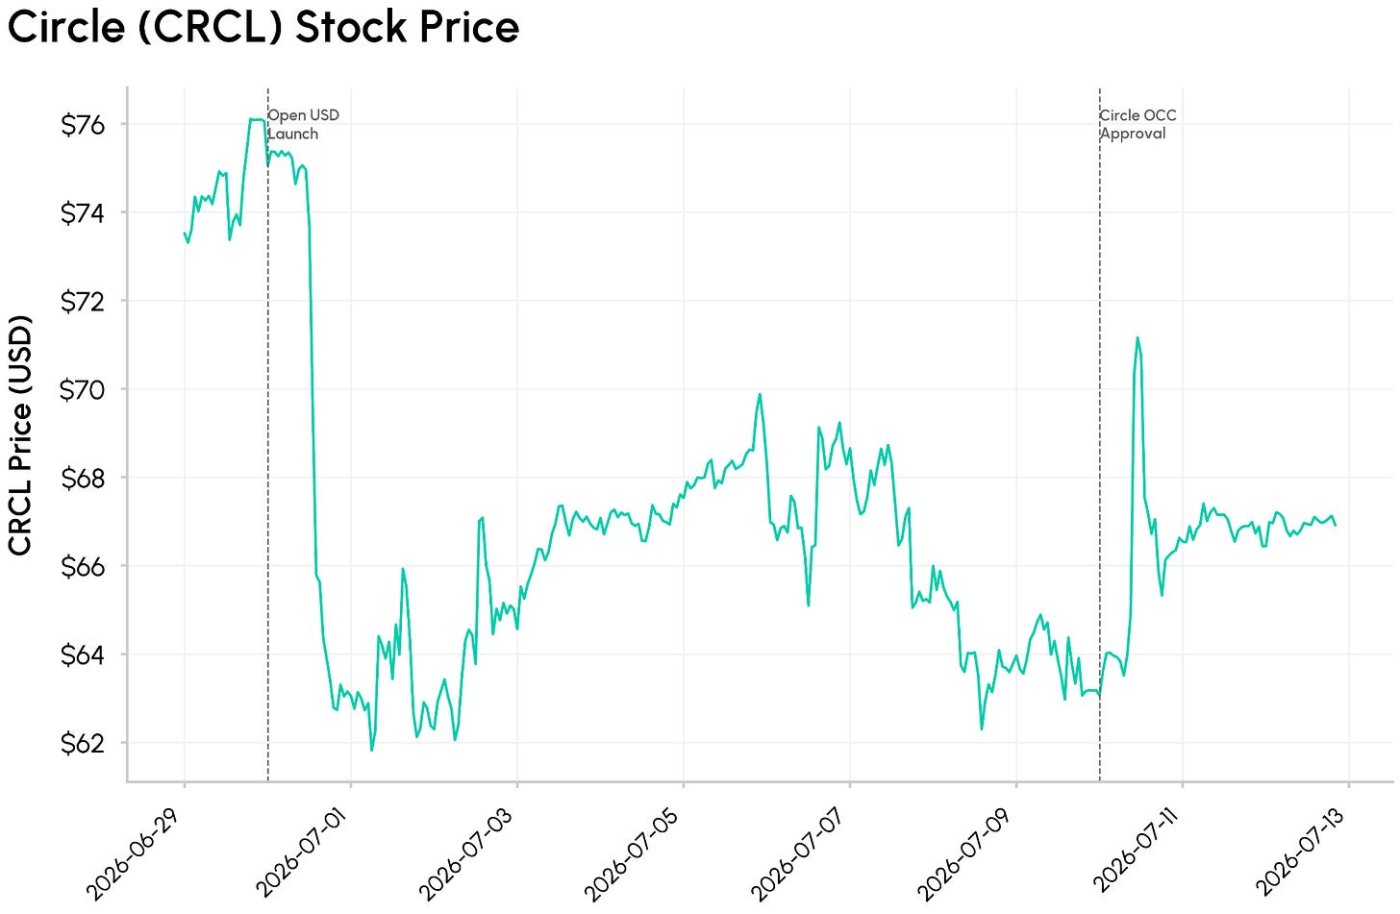Click the CRCL Price (USD) axis title
Viewport: 1400px width, 914px height.
pos(20,435)
